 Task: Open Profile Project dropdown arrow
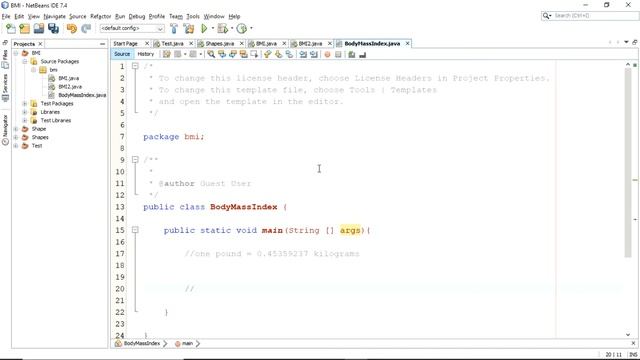251,29
